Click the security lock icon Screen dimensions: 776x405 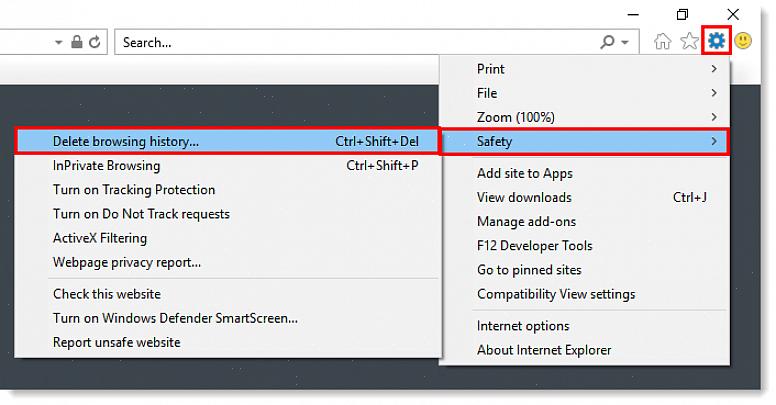click(77, 42)
